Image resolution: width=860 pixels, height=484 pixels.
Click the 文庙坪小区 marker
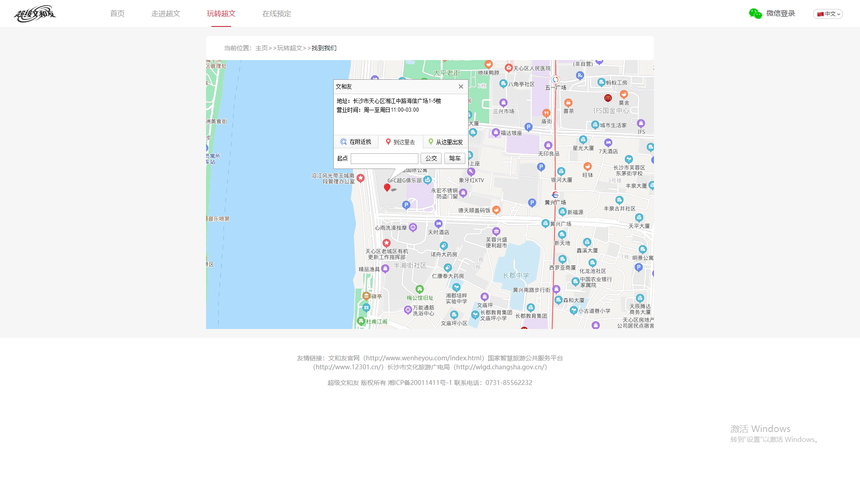click(x=454, y=315)
